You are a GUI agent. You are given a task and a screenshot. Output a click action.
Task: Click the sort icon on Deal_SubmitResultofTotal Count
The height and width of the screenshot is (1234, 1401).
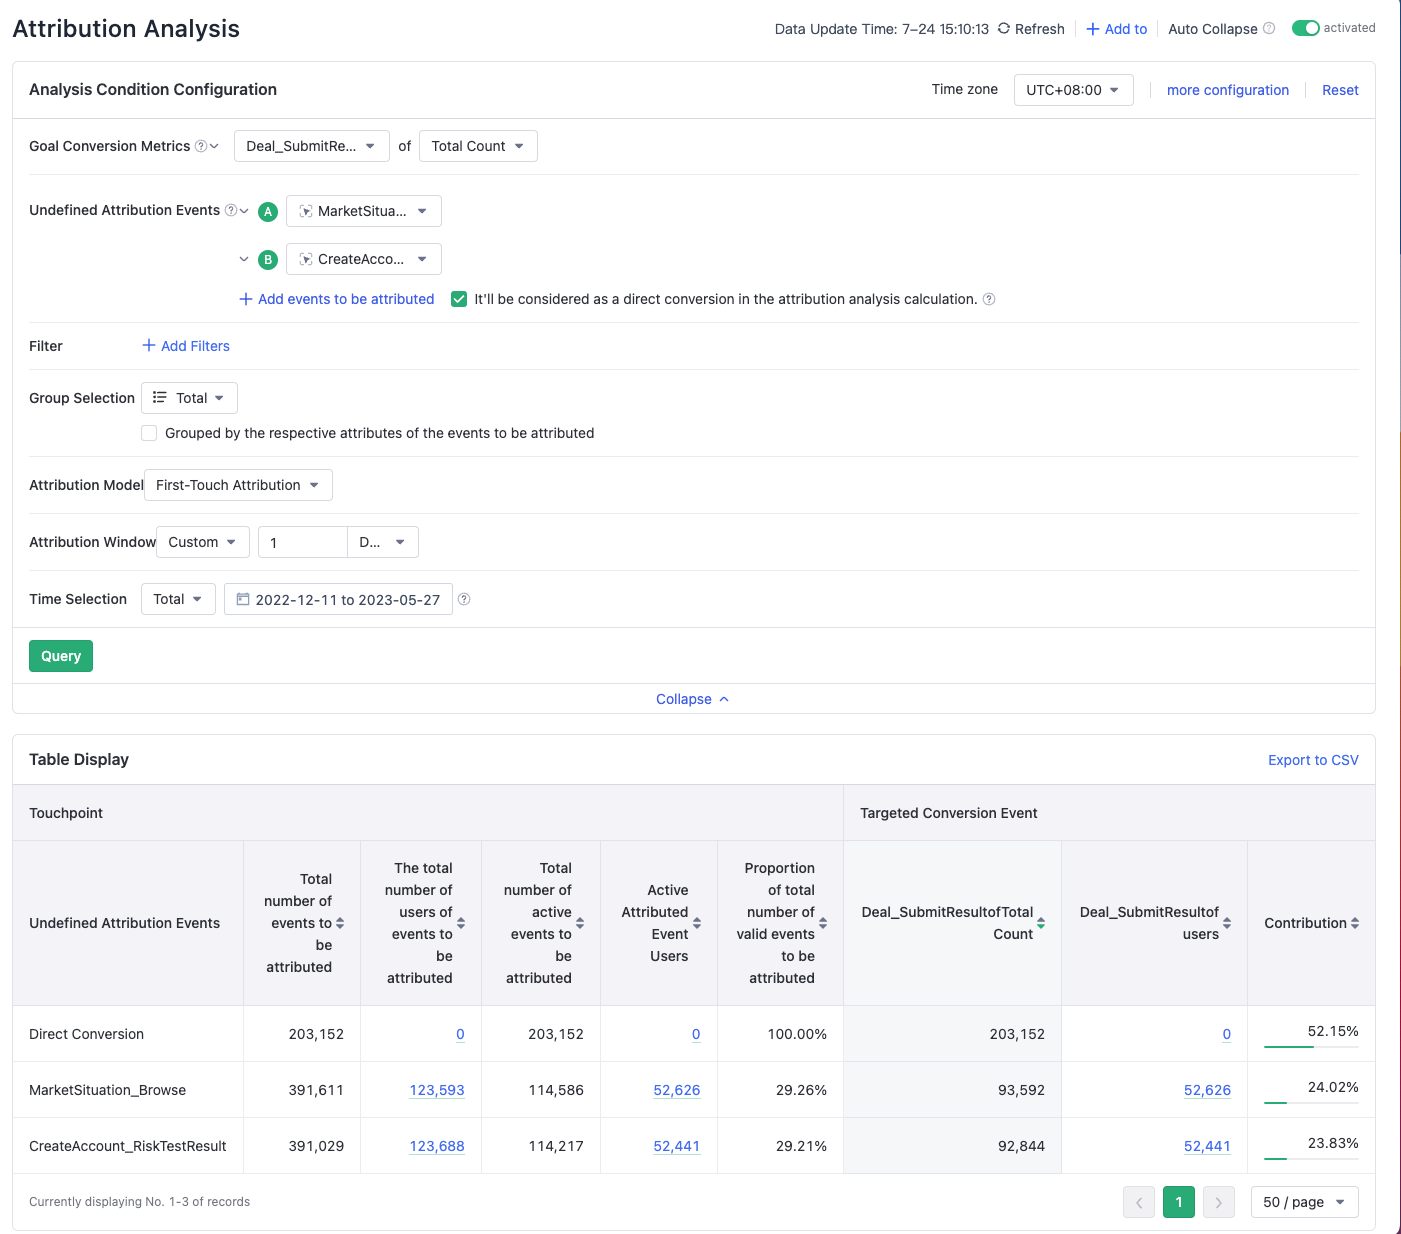(1043, 923)
